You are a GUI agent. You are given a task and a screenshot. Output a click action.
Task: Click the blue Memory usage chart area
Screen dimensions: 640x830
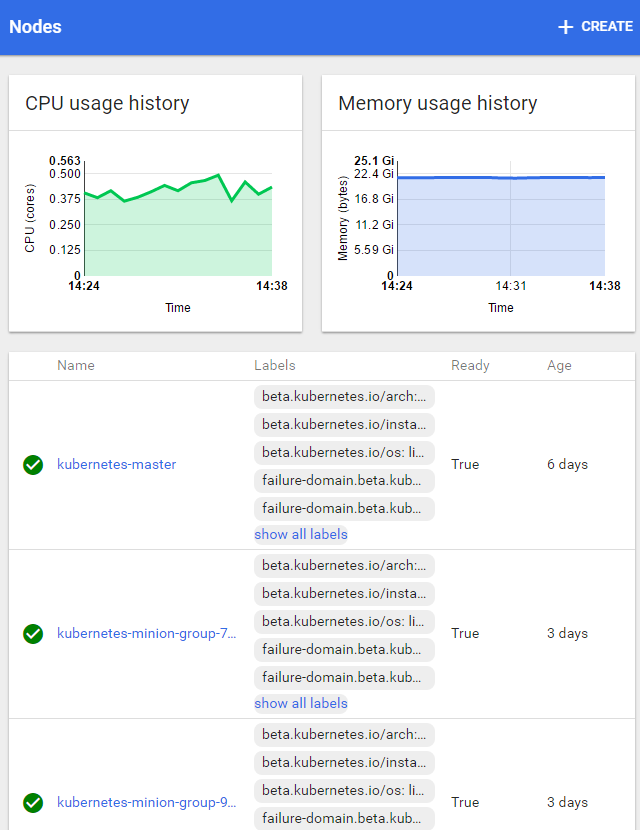point(500,230)
